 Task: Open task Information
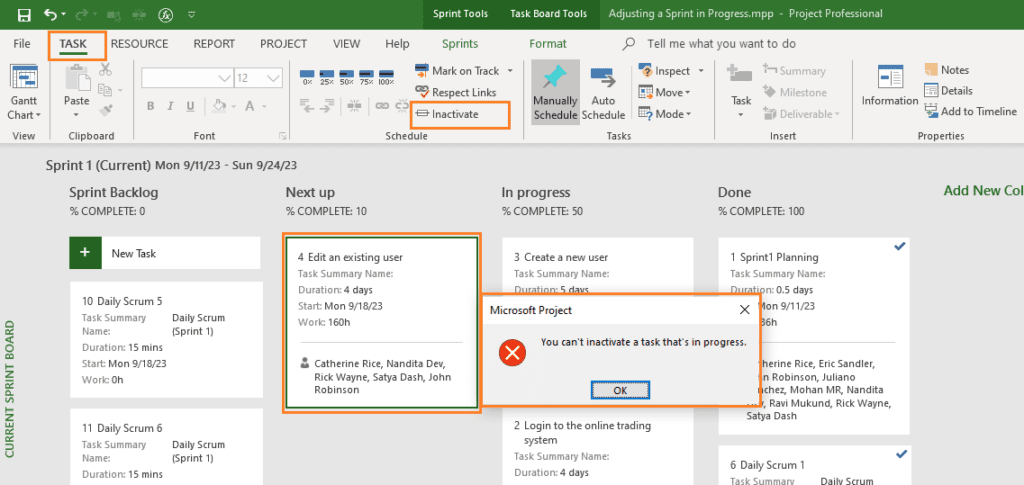click(889, 85)
